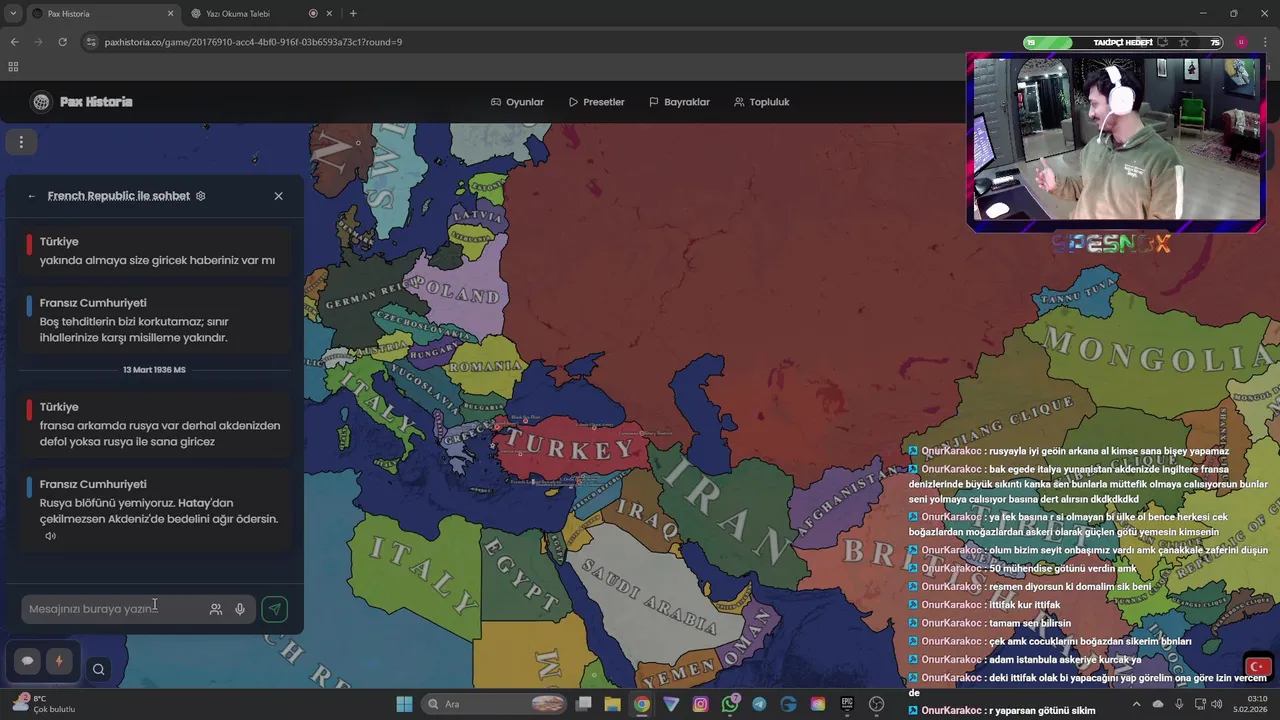Open Instagram from taskbar
This screenshot has width=1280, height=720.
pyautogui.click(x=701, y=704)
